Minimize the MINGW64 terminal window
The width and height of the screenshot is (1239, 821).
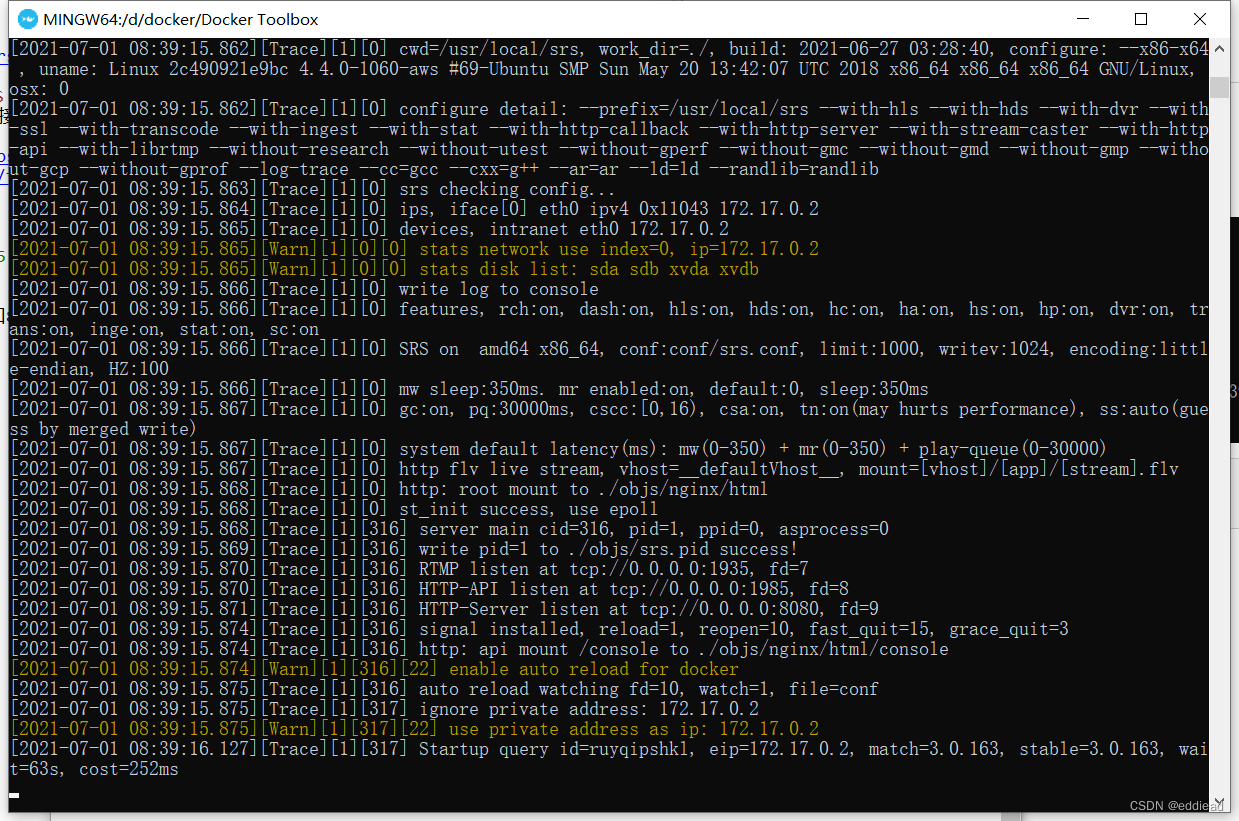click(x=1081, y=19)
